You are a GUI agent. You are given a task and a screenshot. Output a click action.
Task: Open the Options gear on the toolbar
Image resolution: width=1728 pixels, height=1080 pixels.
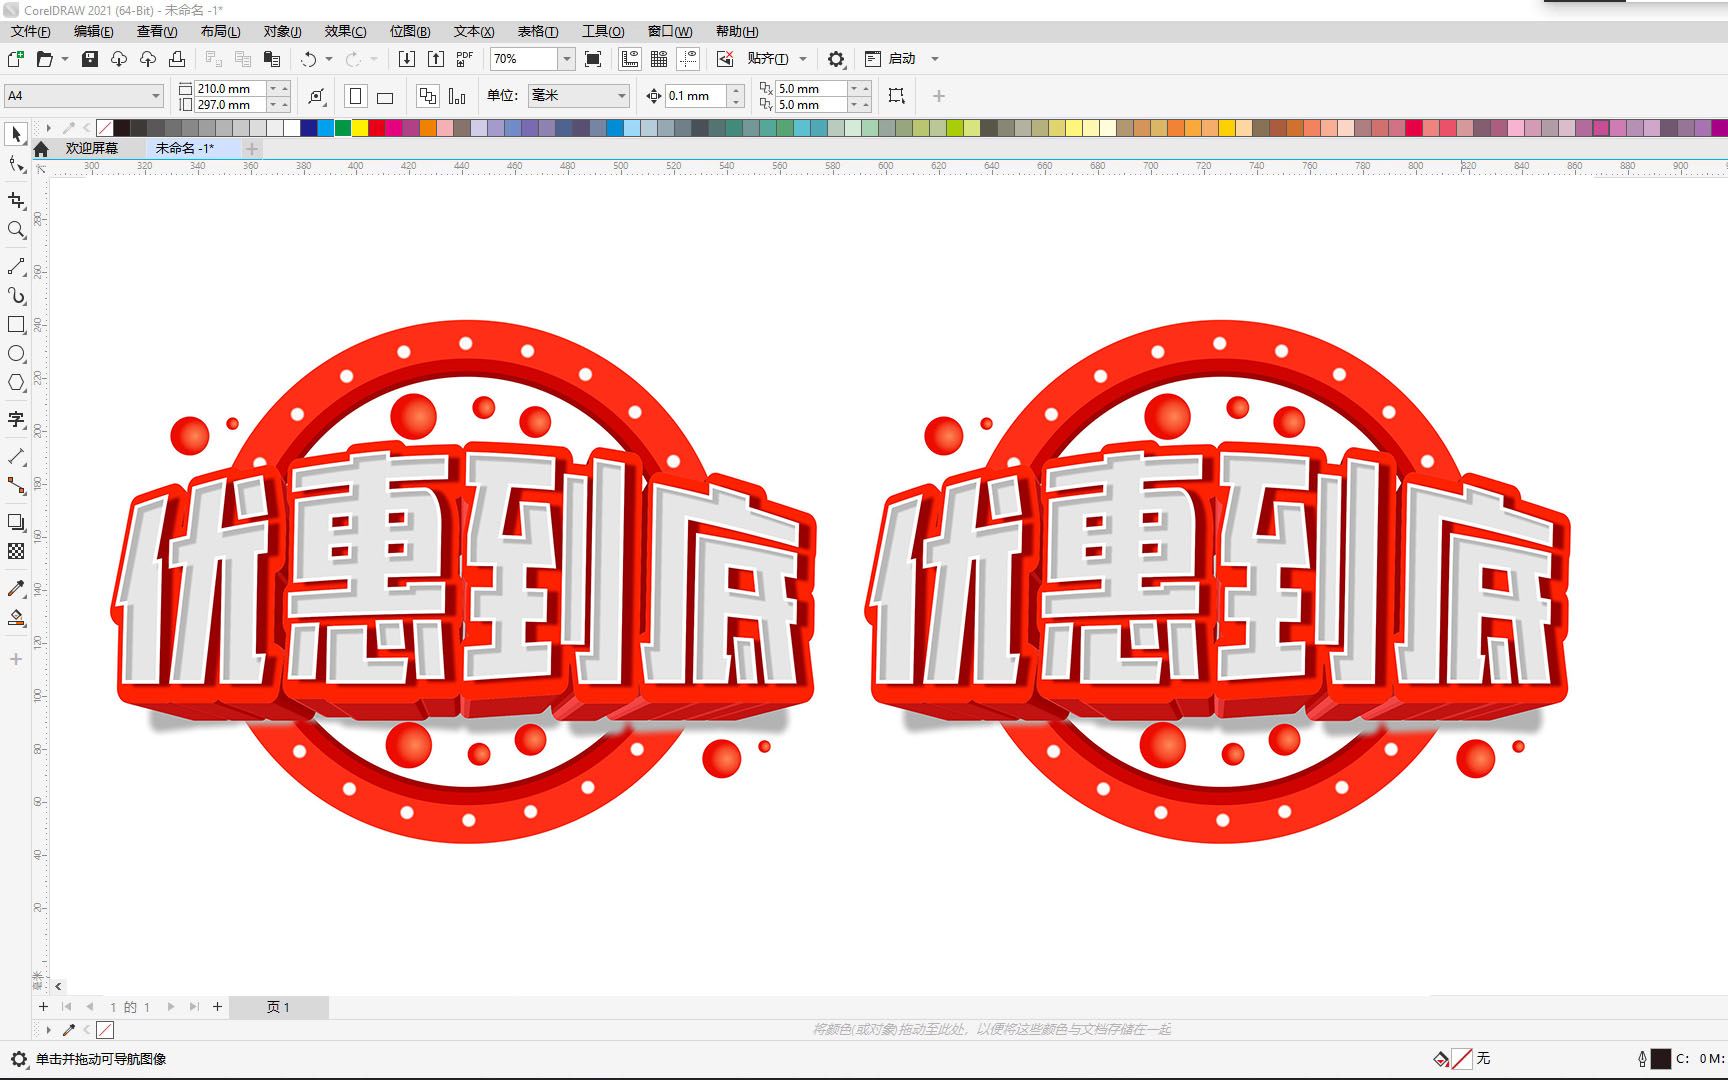tap(836, 58)
